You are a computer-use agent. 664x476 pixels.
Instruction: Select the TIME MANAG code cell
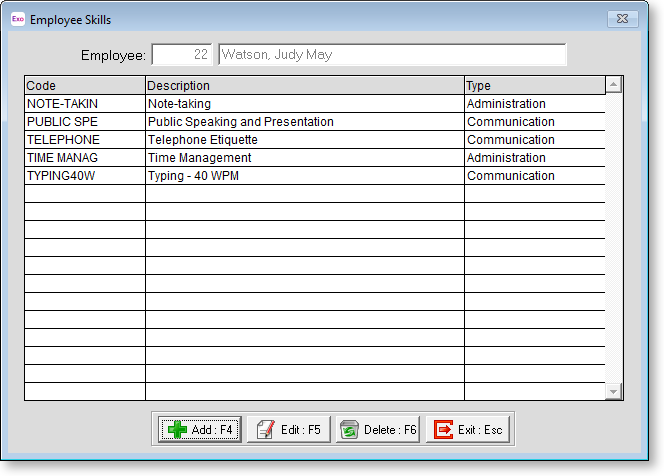pyautogui.click(x=85, y=158)
